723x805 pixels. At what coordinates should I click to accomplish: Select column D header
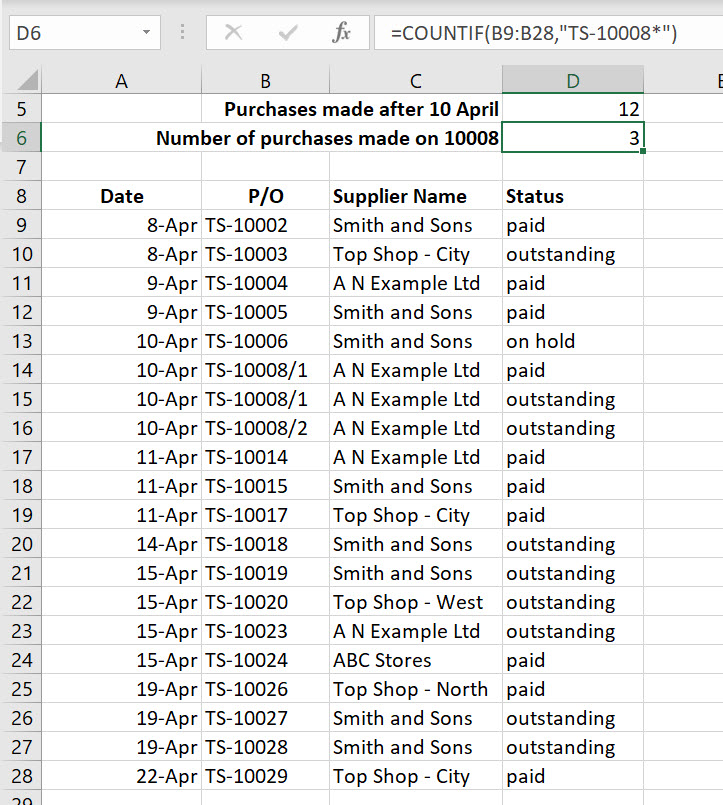point(573,80)
